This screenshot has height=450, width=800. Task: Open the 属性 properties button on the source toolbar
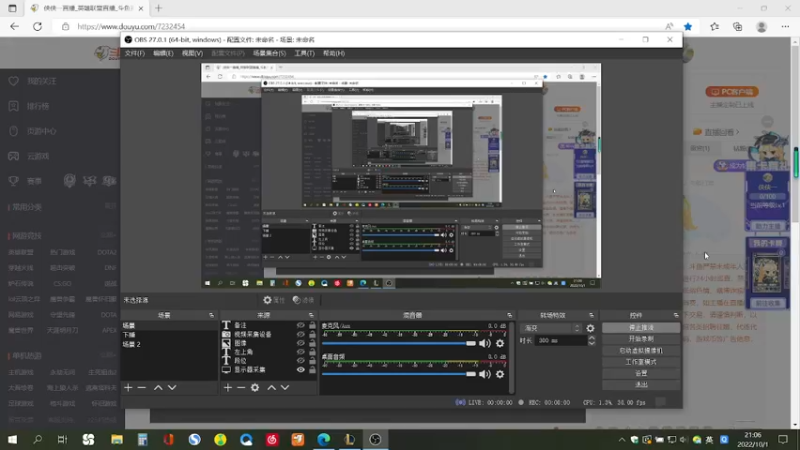[x=274, y=300]
